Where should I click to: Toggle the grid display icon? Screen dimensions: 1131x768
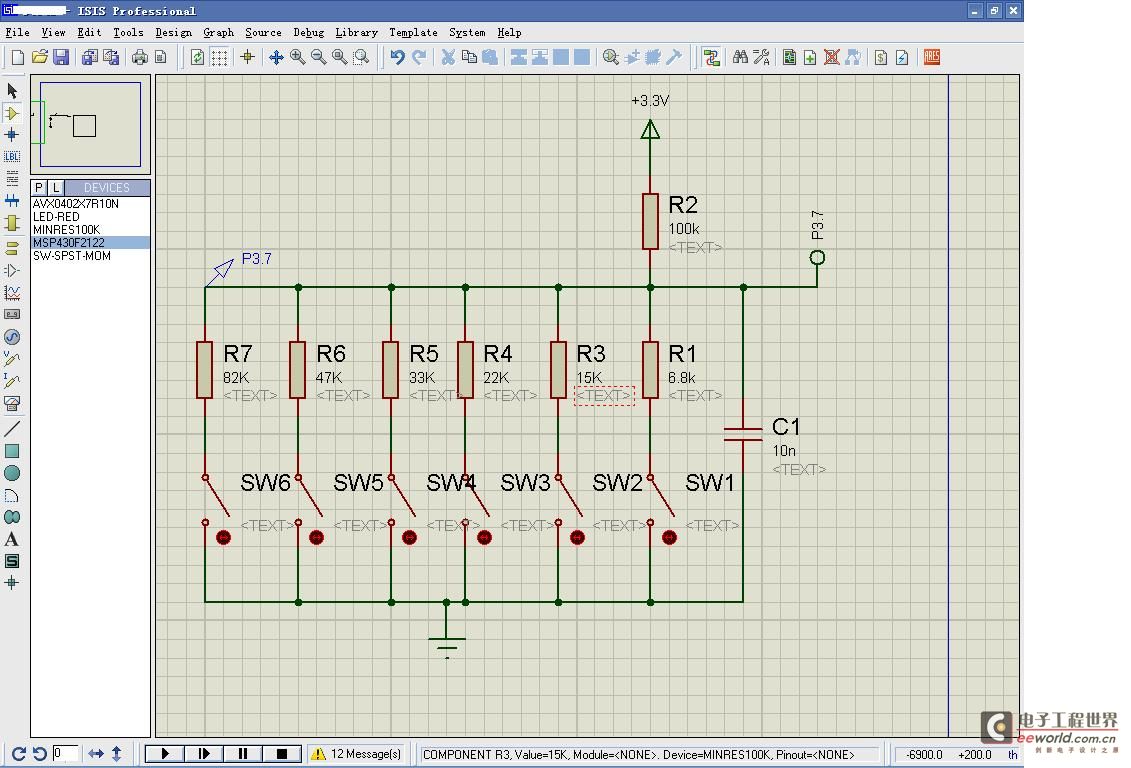point(219,57)
